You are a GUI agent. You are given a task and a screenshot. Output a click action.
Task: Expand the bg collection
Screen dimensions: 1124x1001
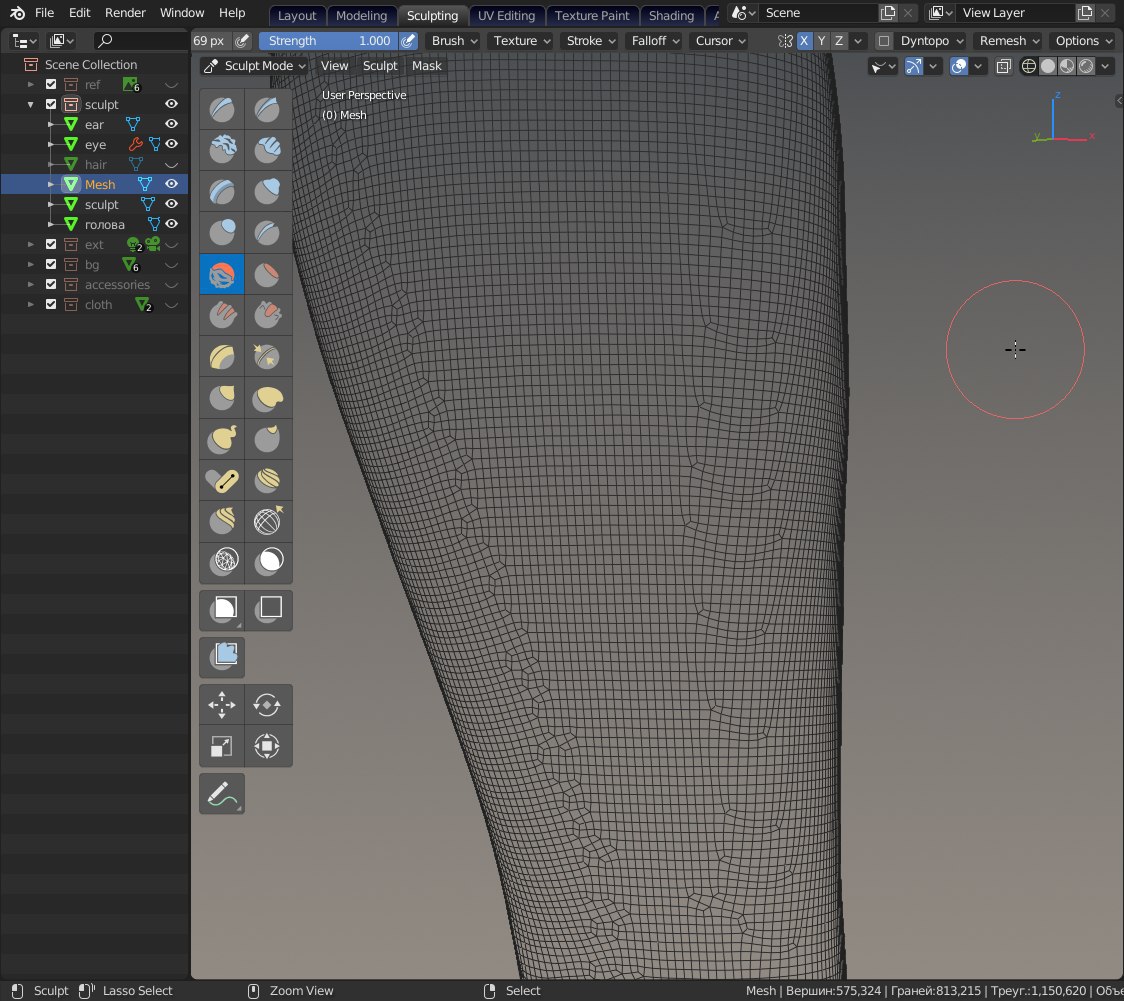pyautogui.click(x=30, y=264)
